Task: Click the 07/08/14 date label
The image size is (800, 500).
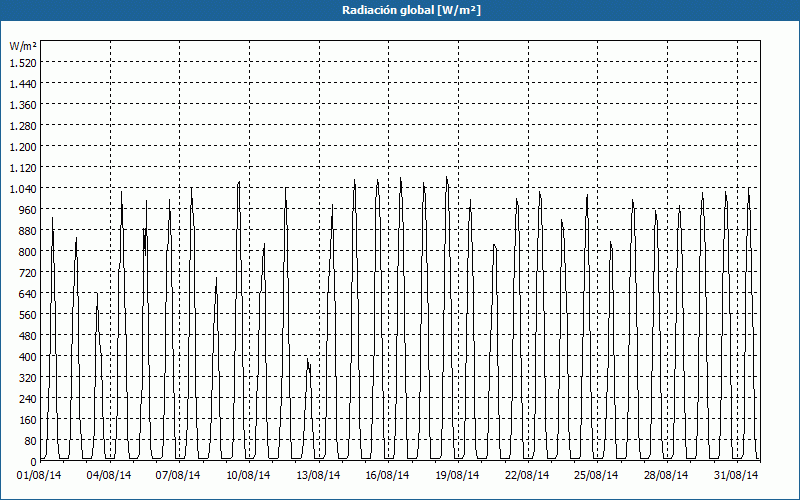Action: (178, 476)
